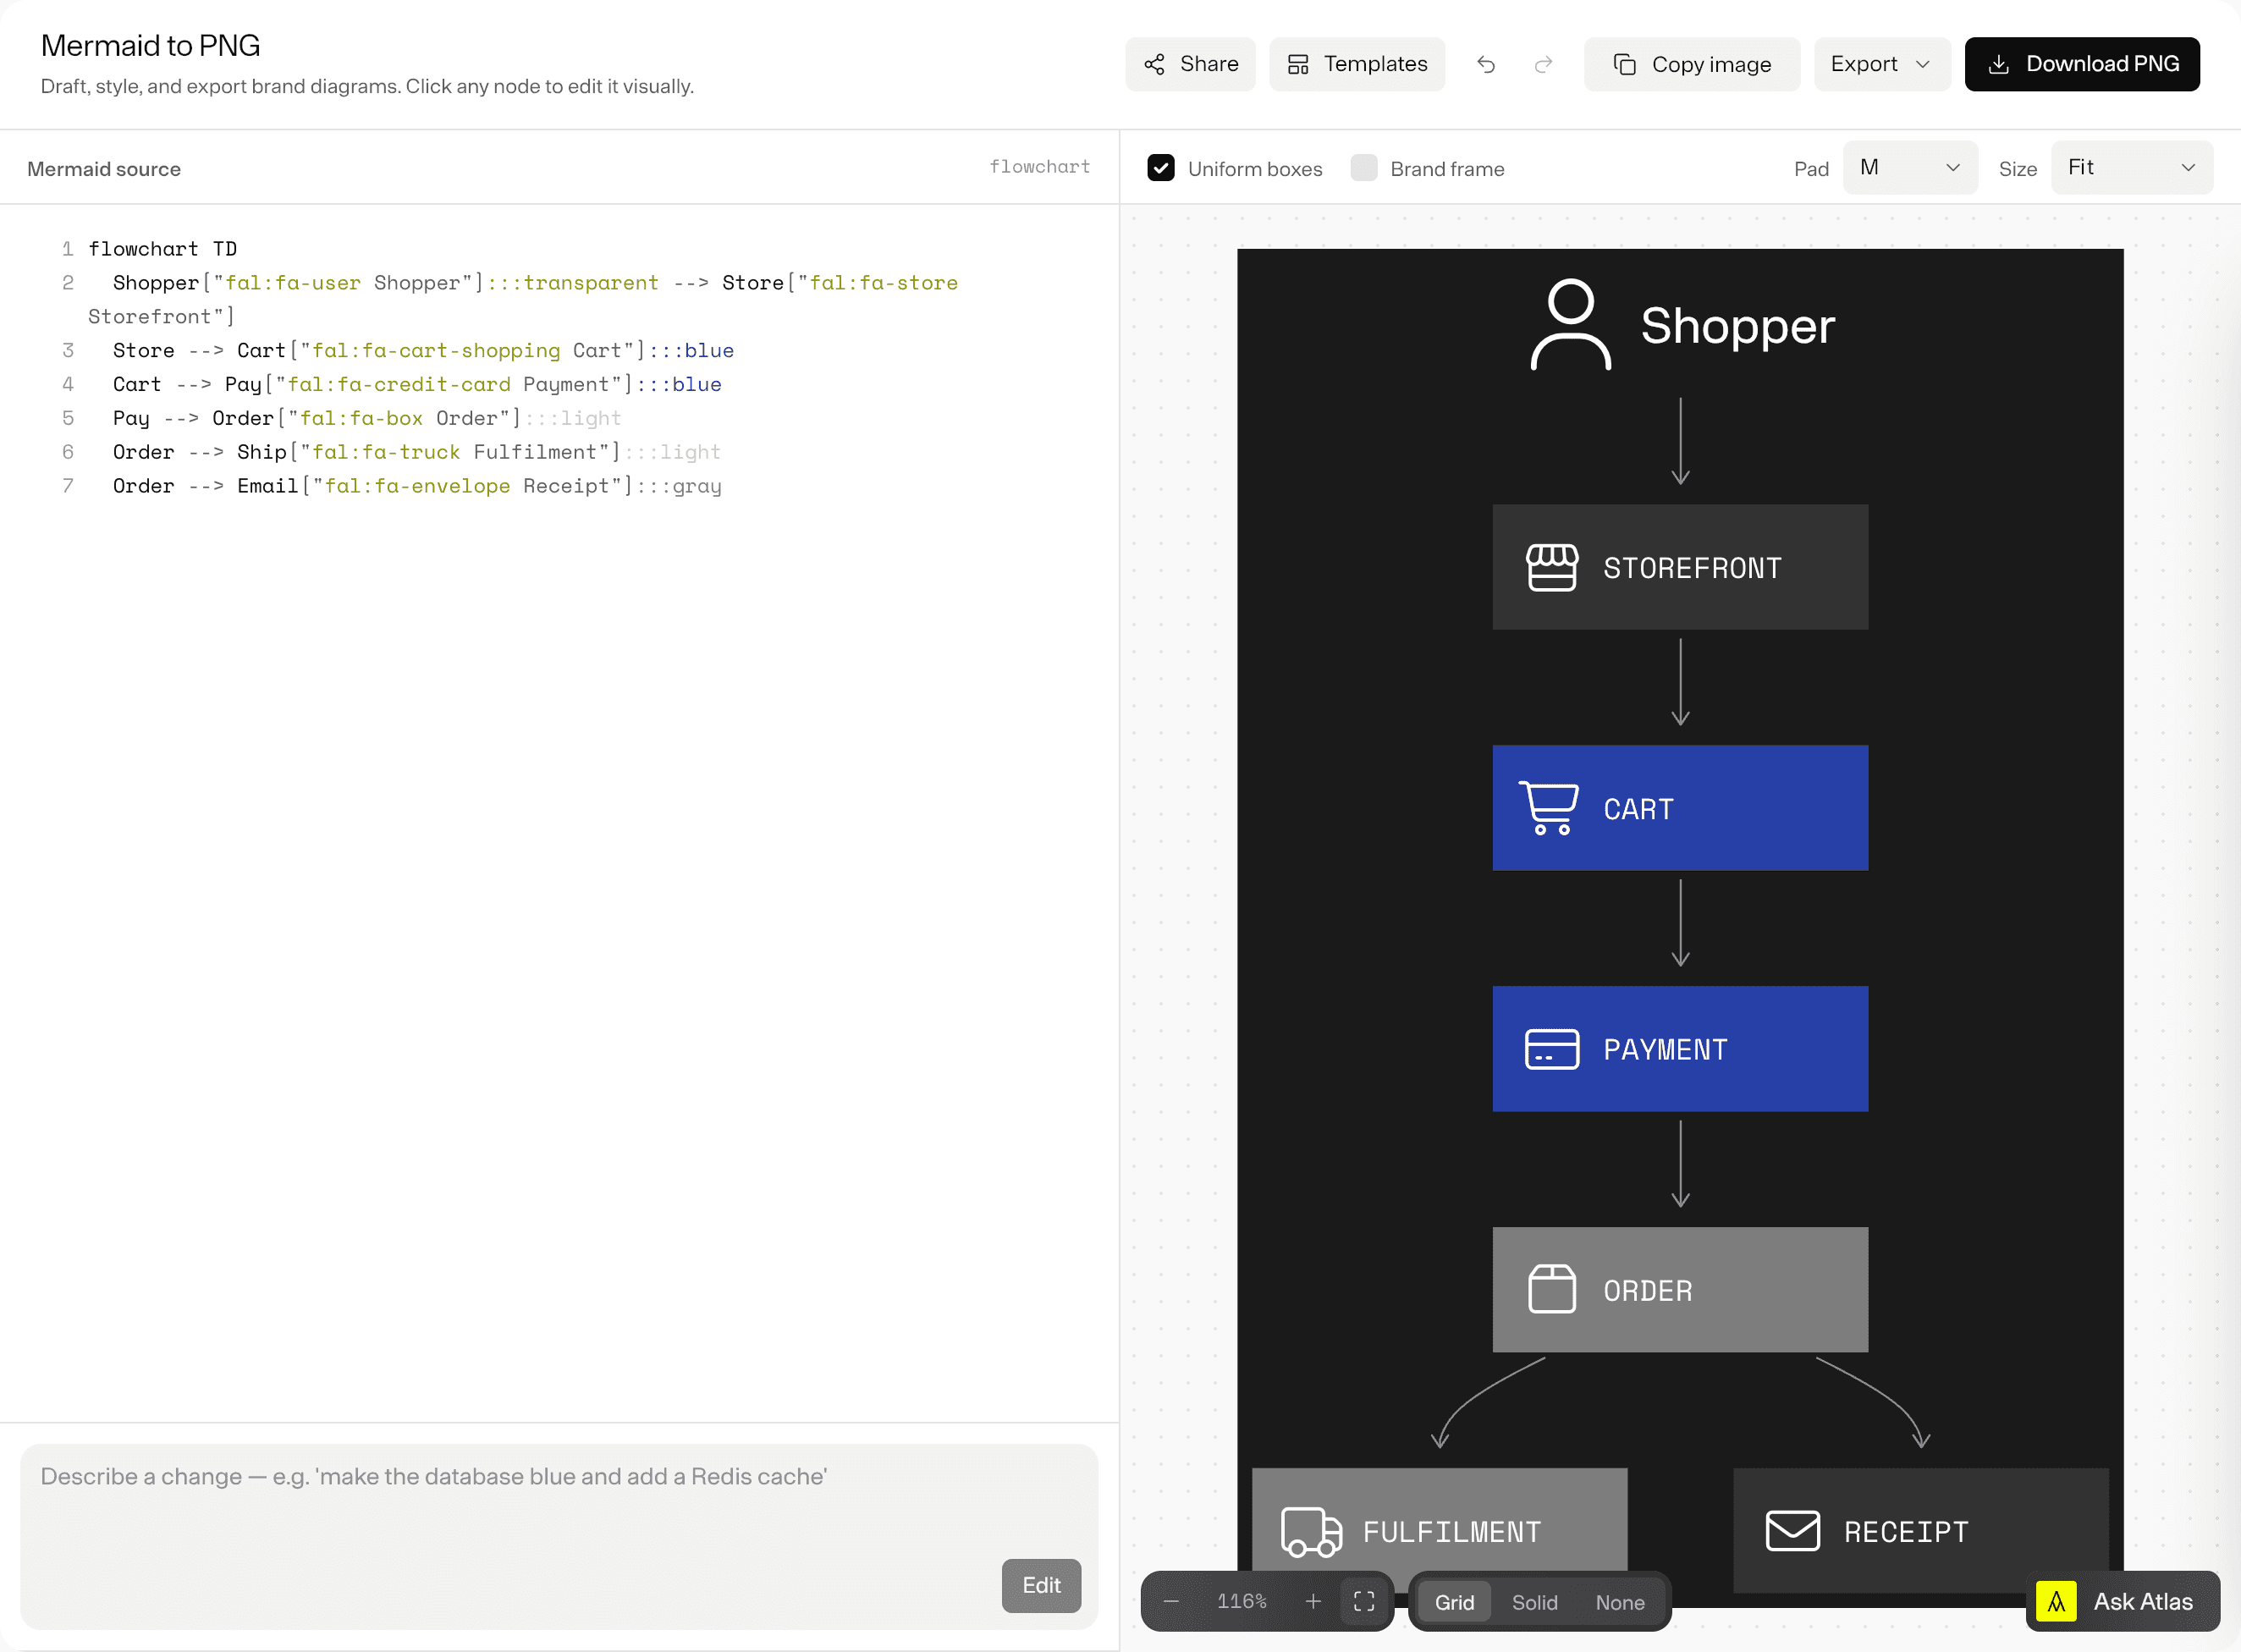2241x1652 pixels.
Task: Expand the Export dropdown menu
Action: [1881, 64]
